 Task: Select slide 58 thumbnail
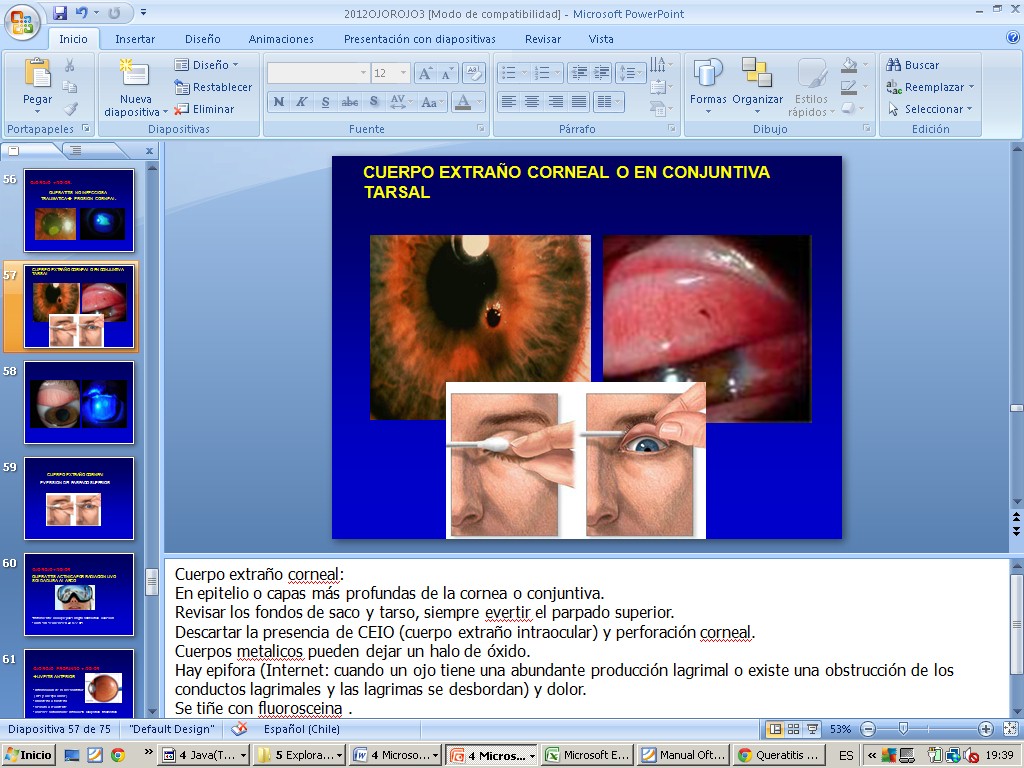click(79, 402)
